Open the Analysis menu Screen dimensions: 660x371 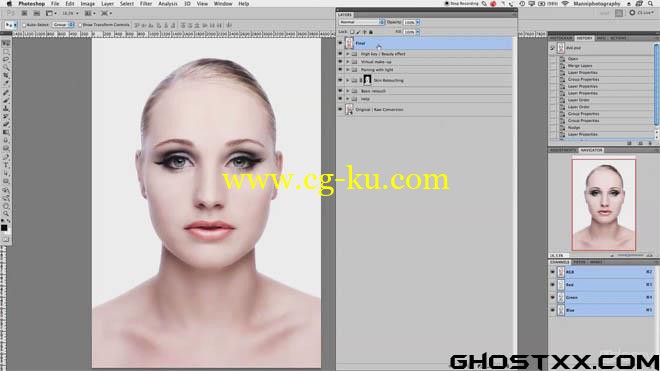[168, 4]
